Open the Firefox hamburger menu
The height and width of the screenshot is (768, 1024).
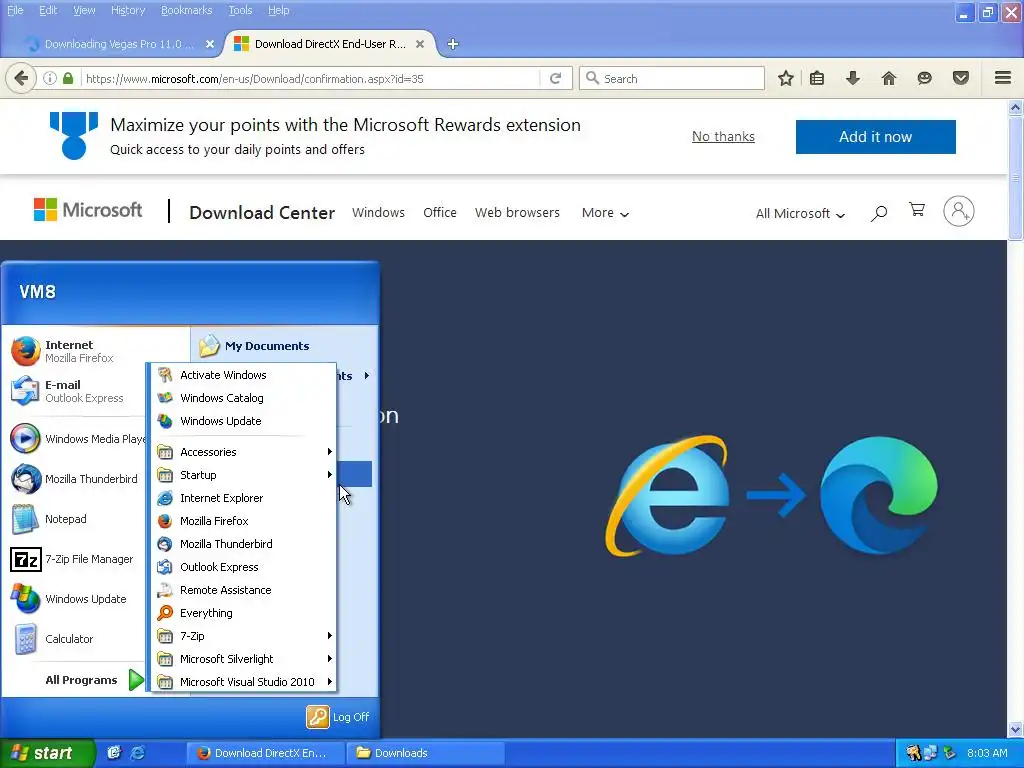pos(1003,78)
